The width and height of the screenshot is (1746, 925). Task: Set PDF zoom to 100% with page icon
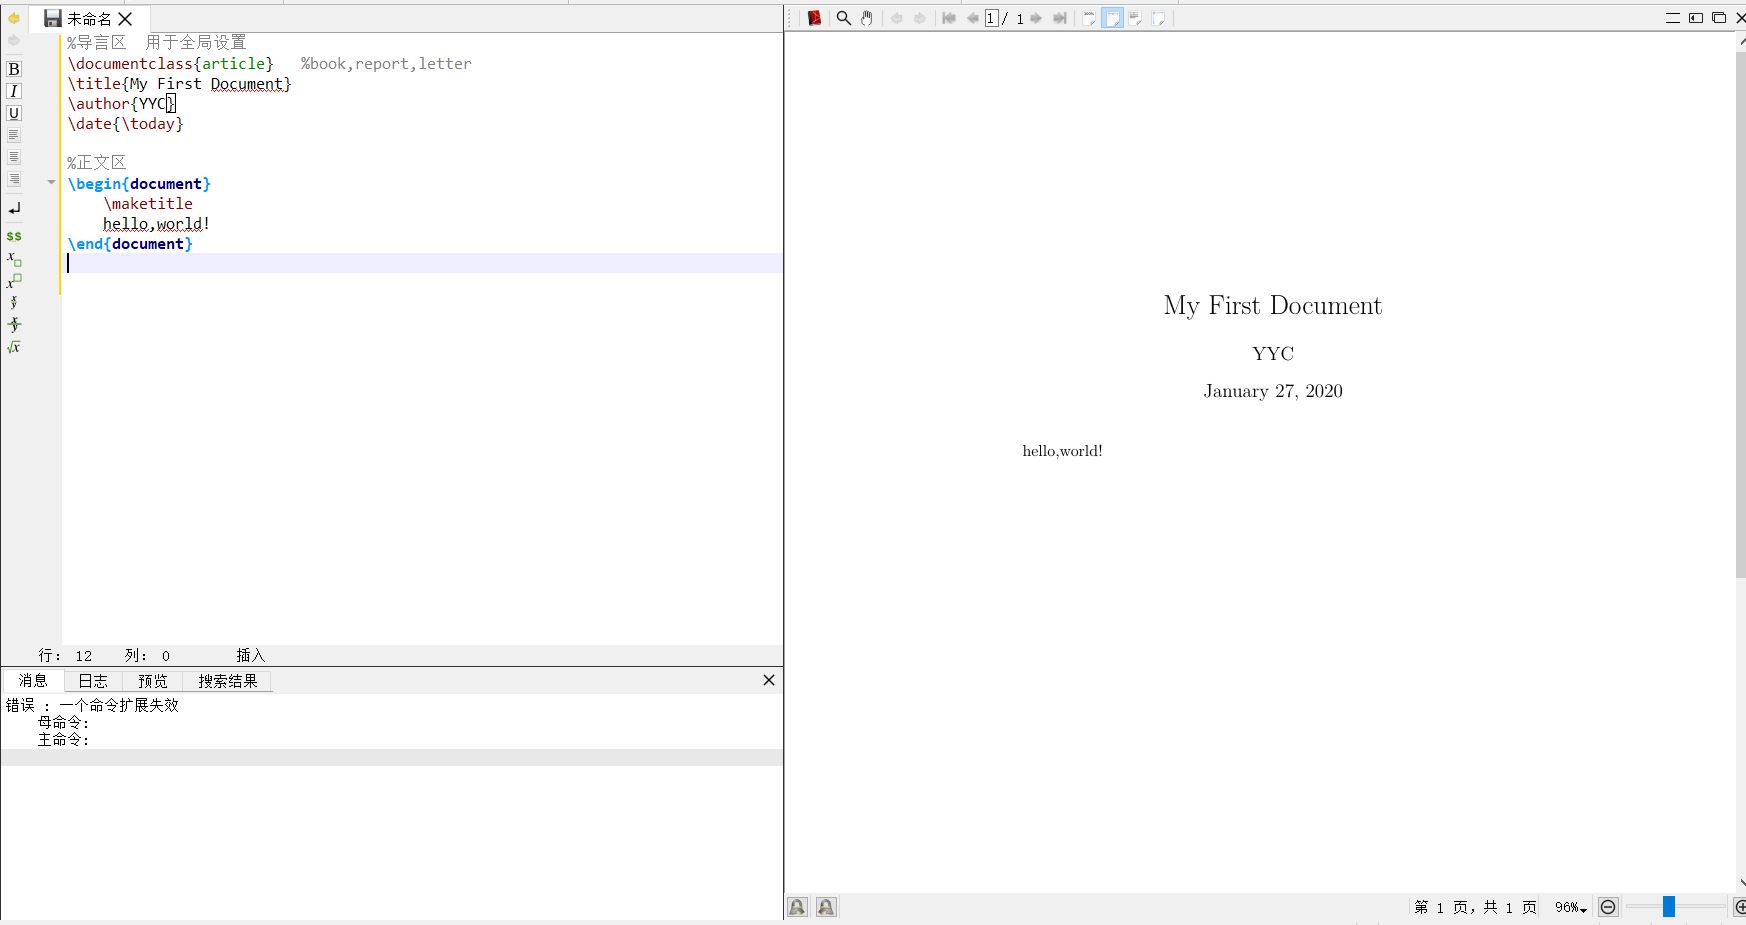click(x=1089, y=18)
